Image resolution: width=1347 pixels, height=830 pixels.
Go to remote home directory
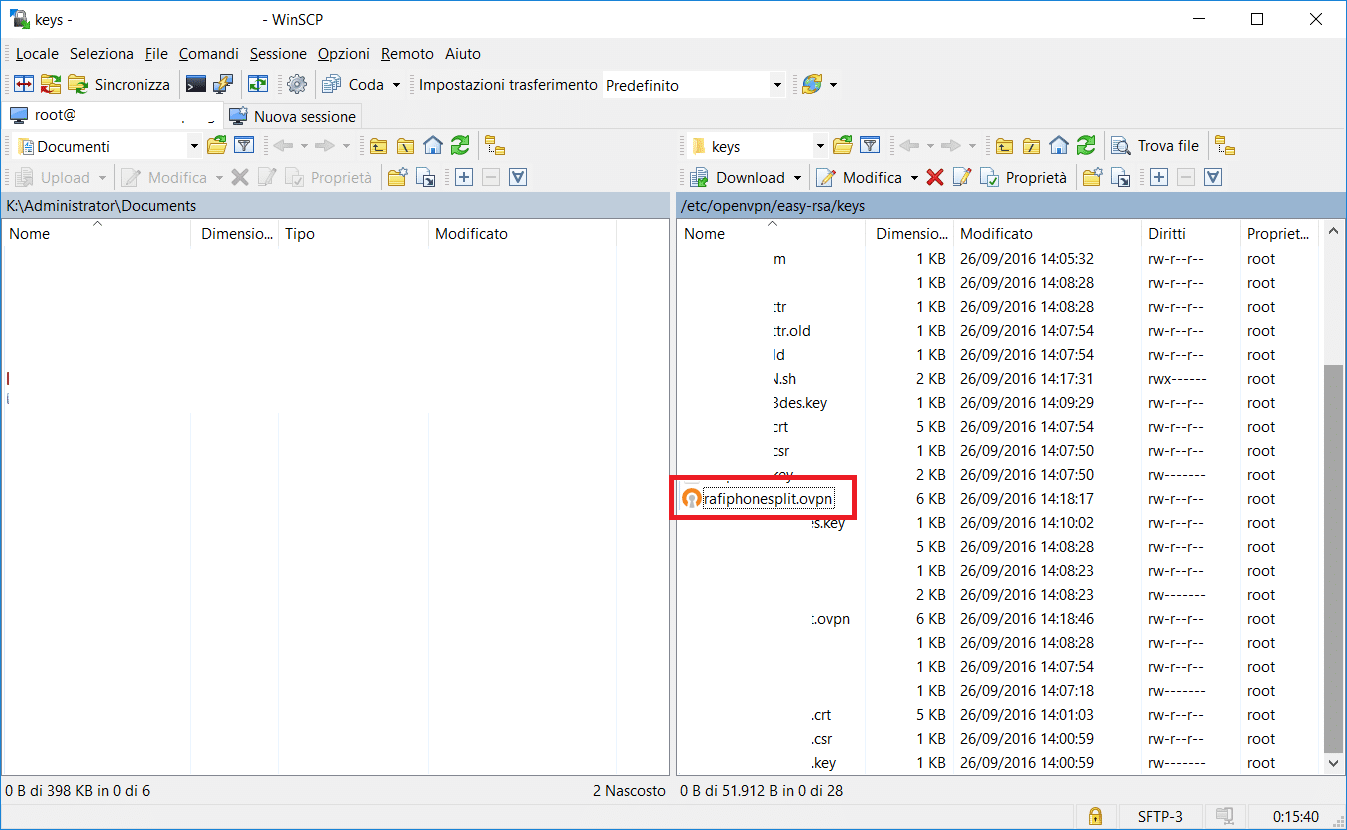tap(1059, 146)
